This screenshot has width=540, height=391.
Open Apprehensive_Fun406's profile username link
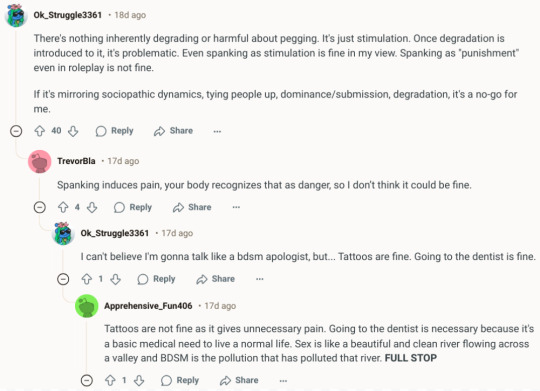click(x=148, y=306)
